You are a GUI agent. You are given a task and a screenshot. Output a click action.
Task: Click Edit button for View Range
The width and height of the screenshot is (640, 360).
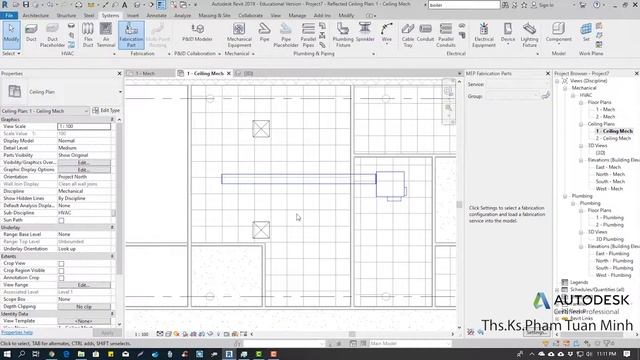84,285
